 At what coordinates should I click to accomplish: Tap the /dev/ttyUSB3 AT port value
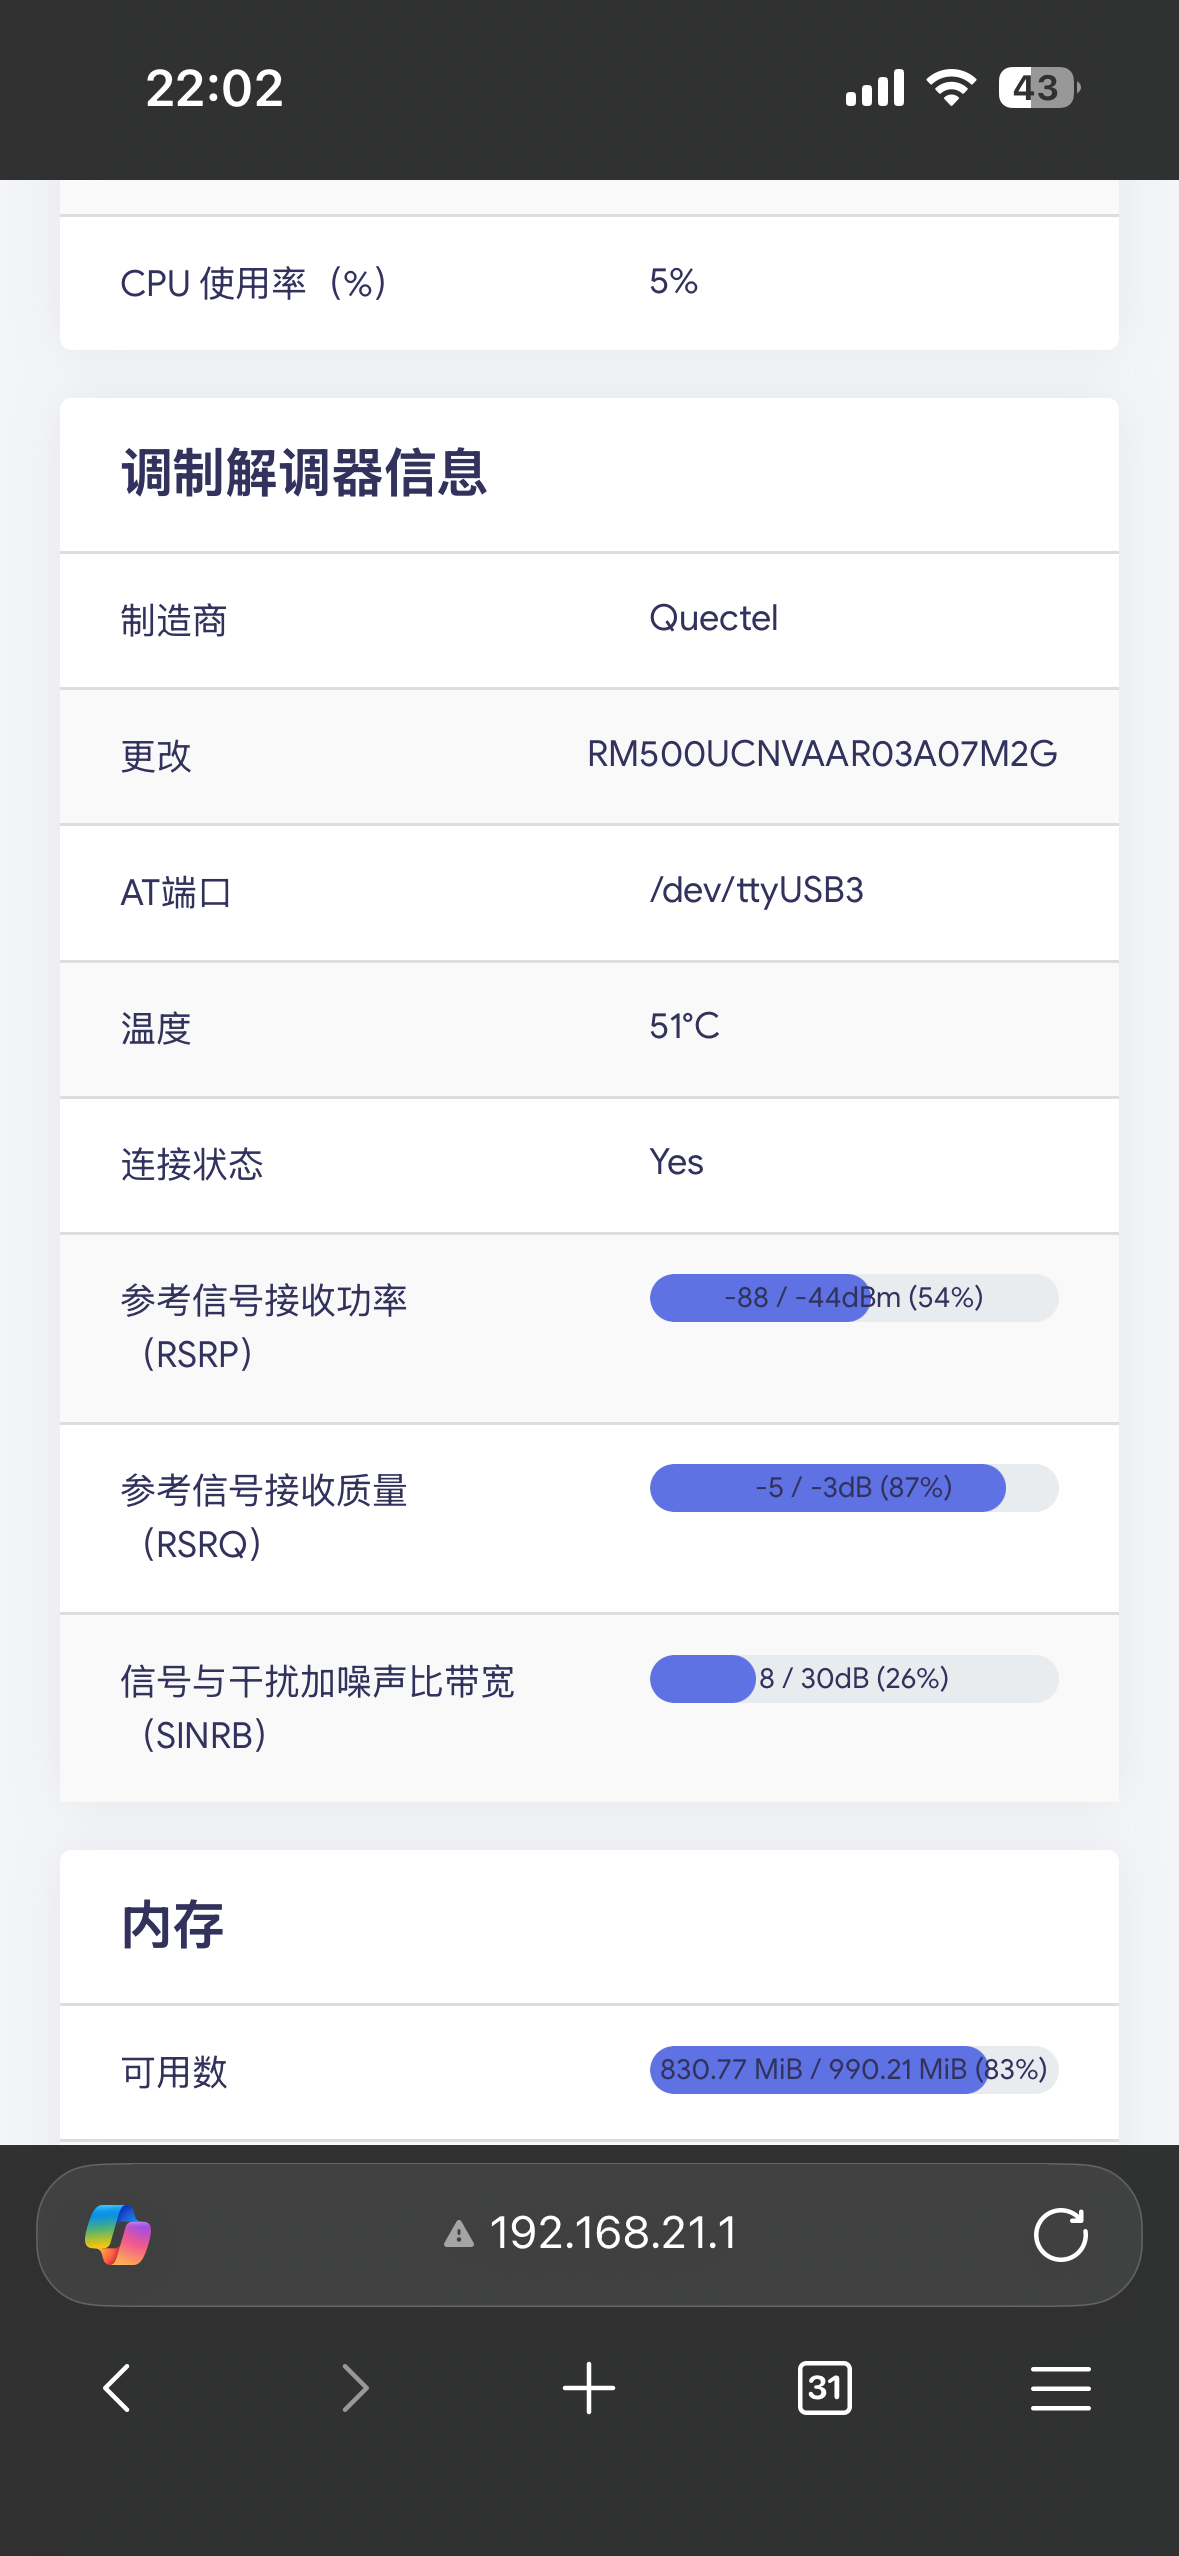(756, 890)
